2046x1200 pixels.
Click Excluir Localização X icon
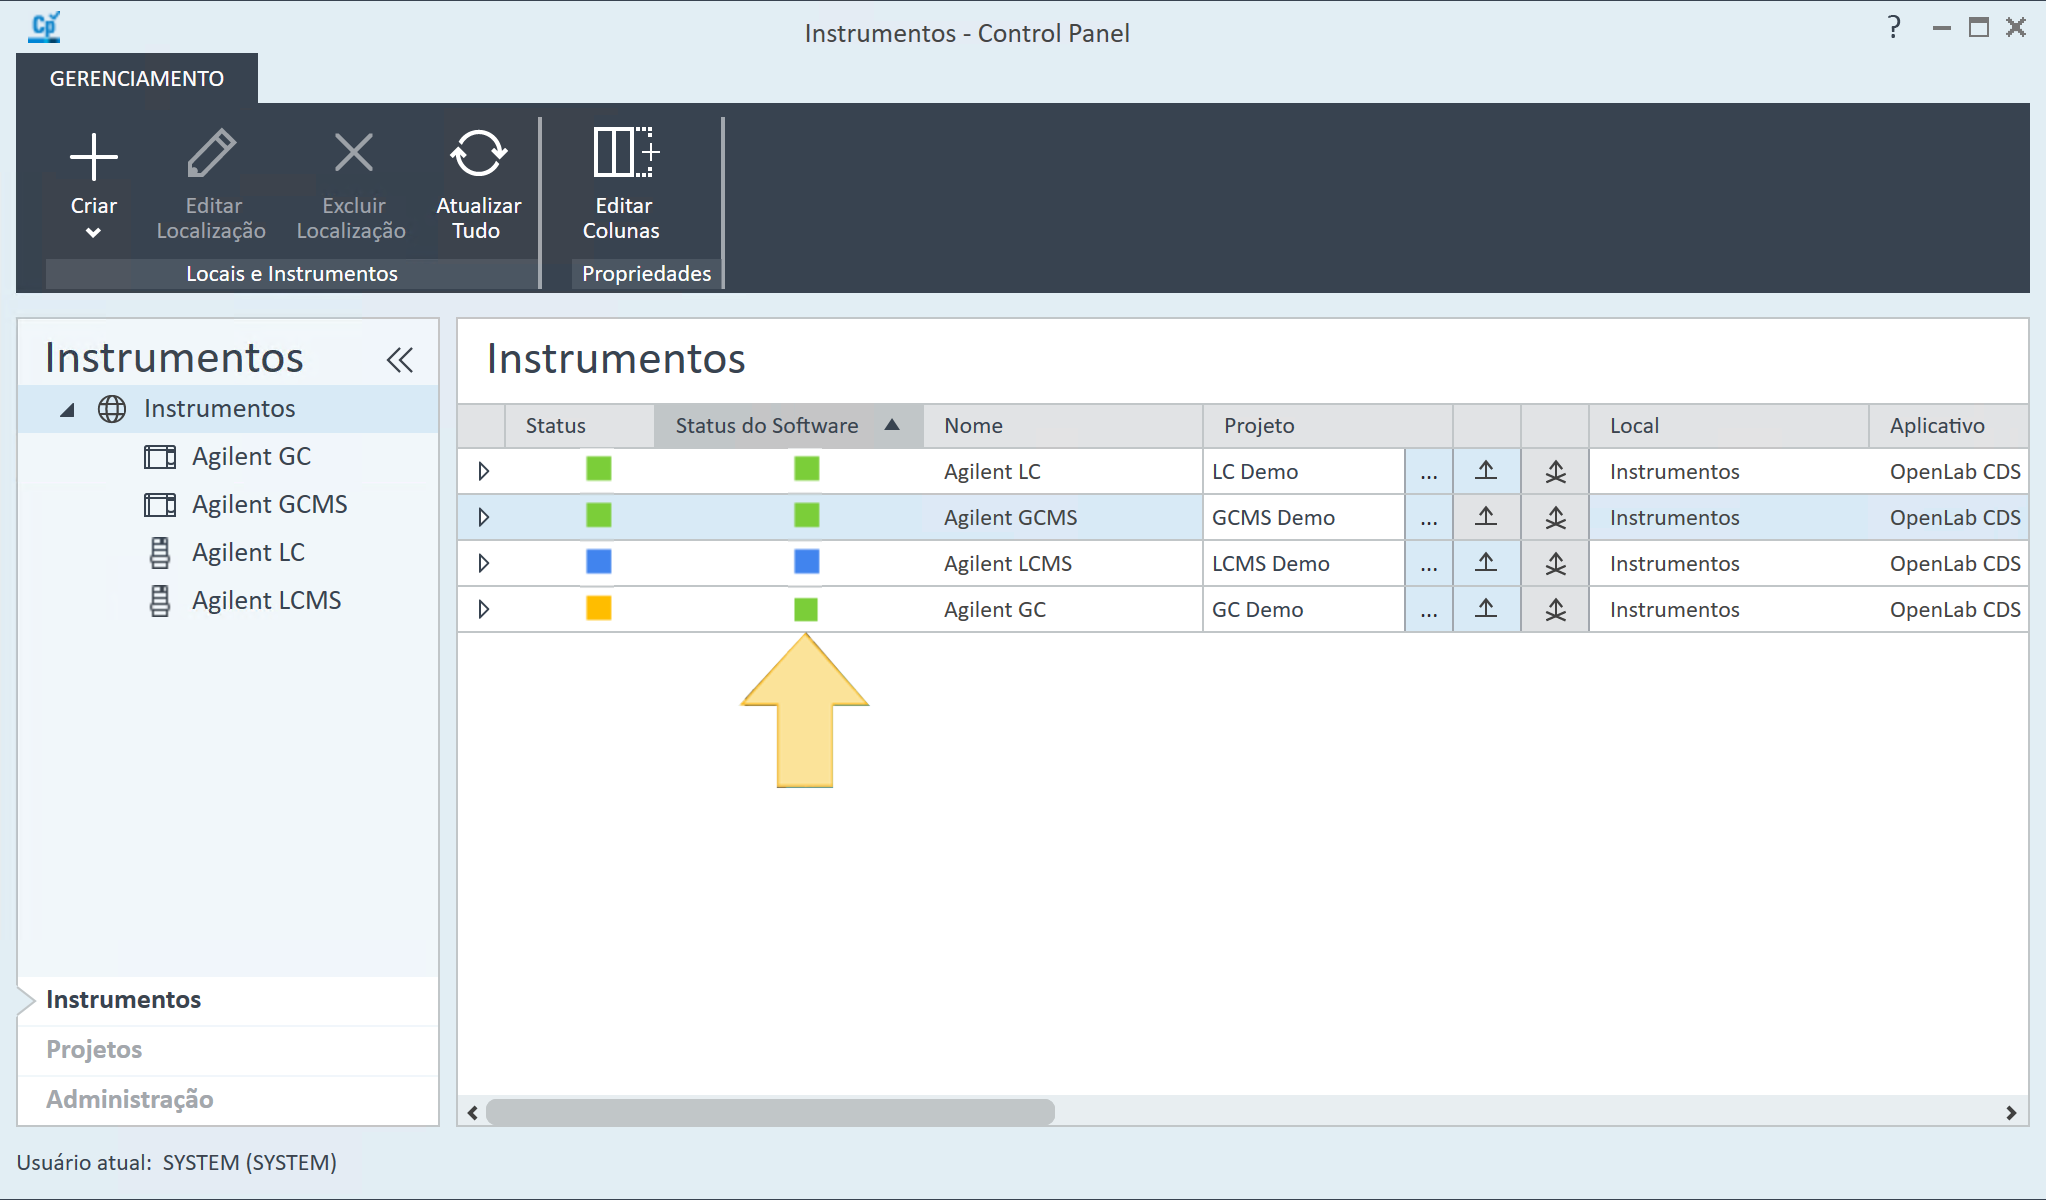click(353, 153)
